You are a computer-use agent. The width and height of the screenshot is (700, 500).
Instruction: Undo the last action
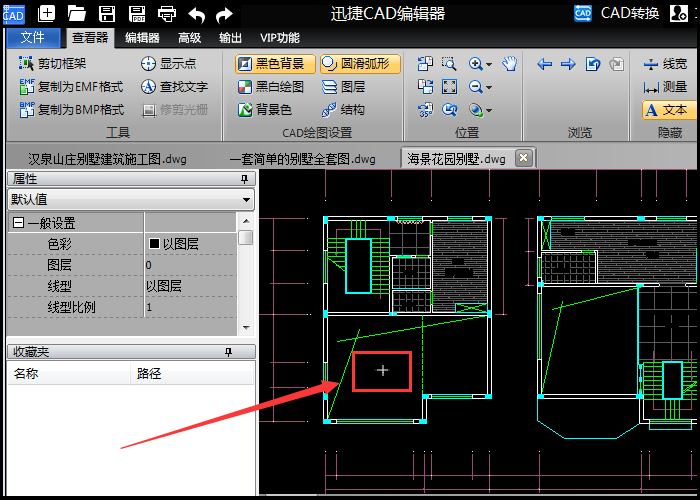tap(196, 14)
